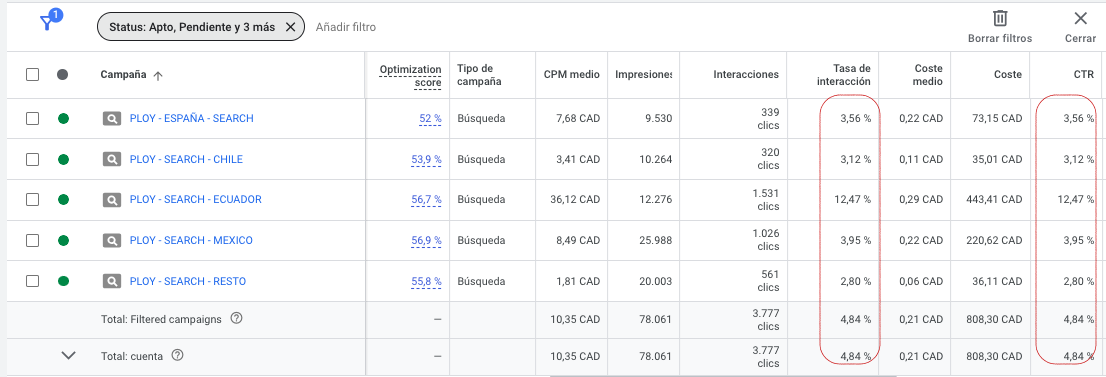Viewport: 1106px width, 377px height.
Task: Sort by the Impresiones column header
Action: coord(643,74)
